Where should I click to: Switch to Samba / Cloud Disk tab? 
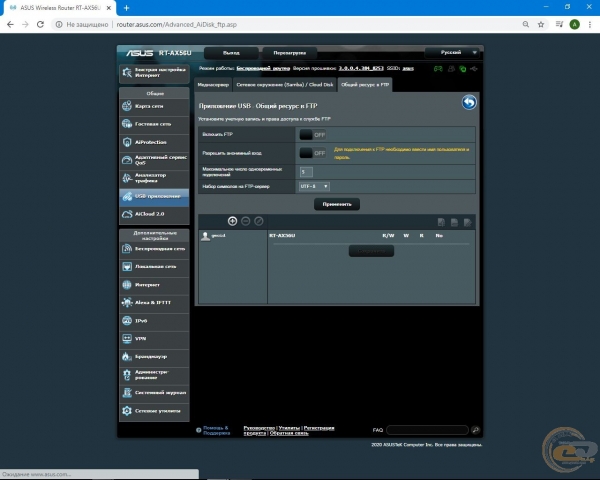click(285, 85)
